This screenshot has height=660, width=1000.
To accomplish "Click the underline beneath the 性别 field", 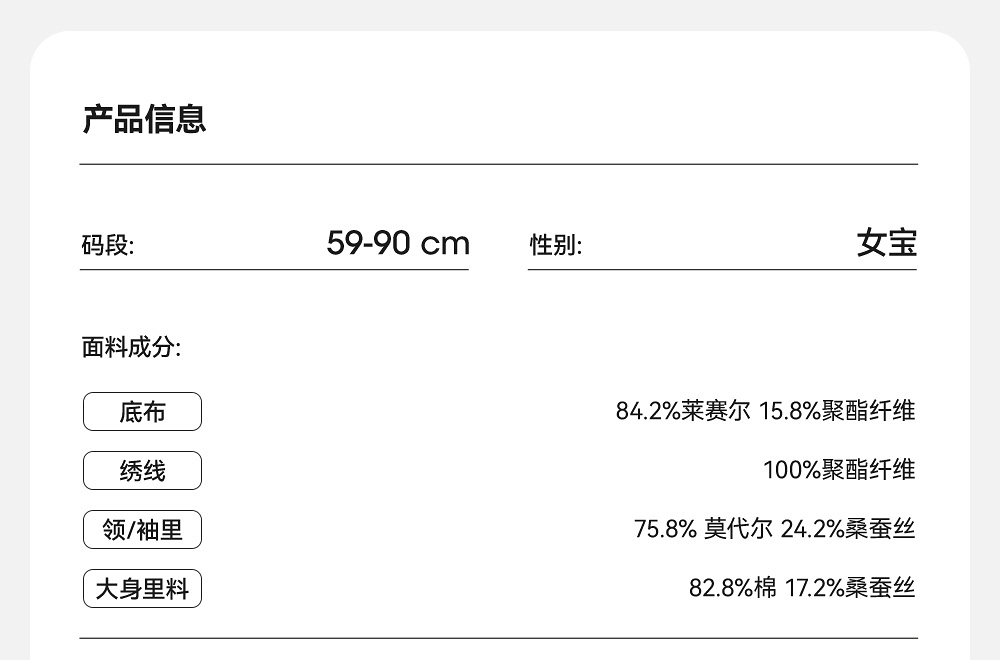I will [x=722, y=269].
